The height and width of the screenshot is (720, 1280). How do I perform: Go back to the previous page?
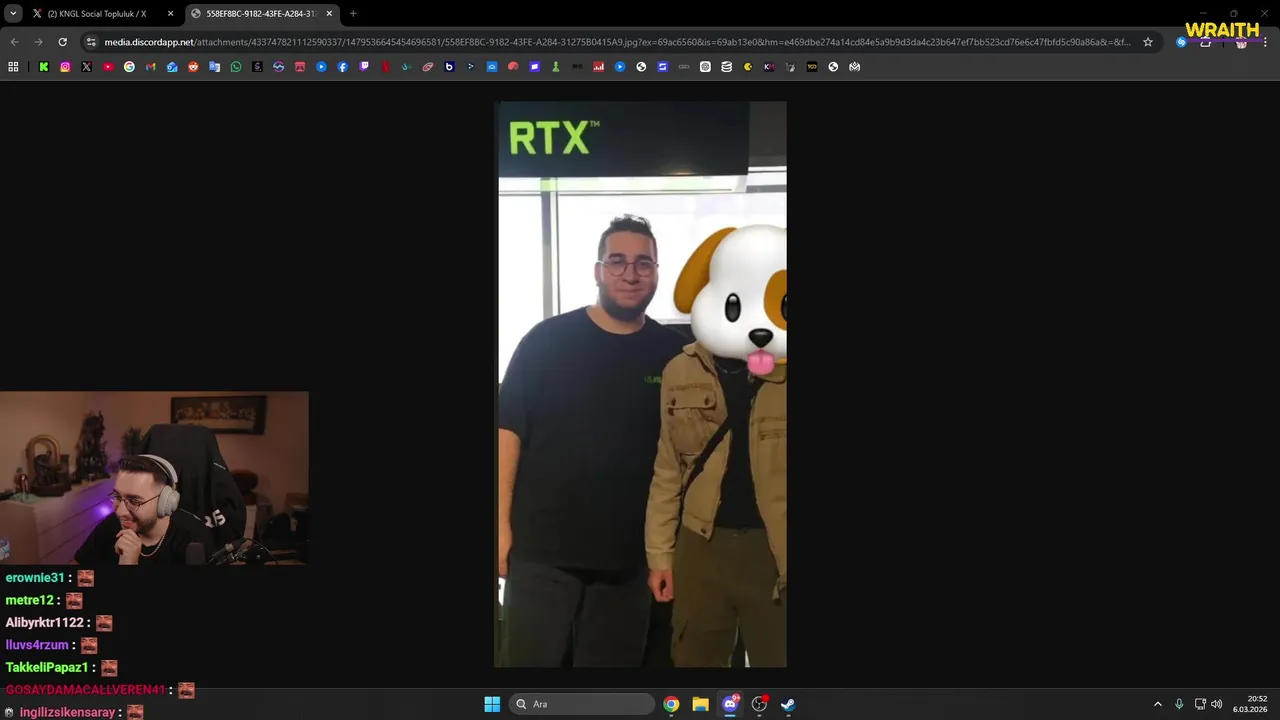14,42
